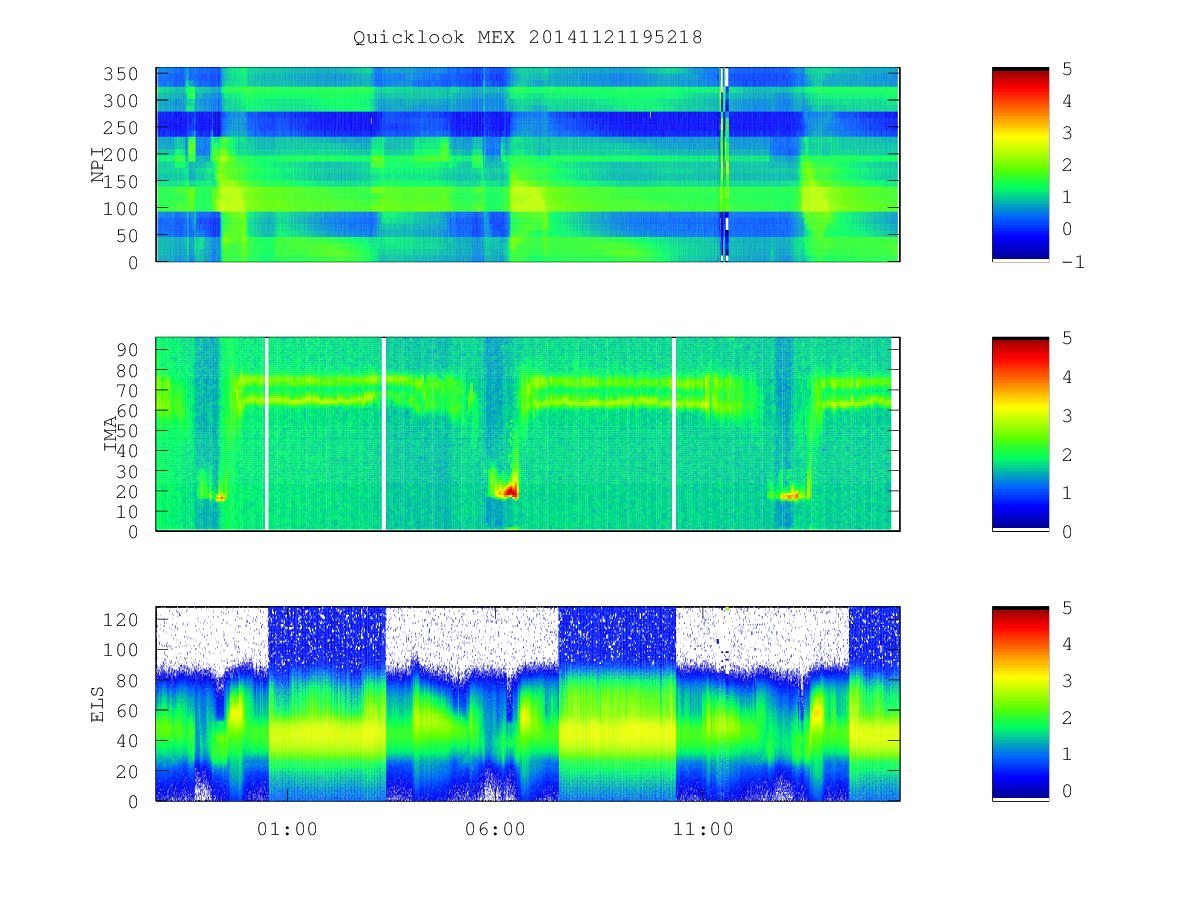
Task: Click the NPI panel colorbar
Action: 1020,164
